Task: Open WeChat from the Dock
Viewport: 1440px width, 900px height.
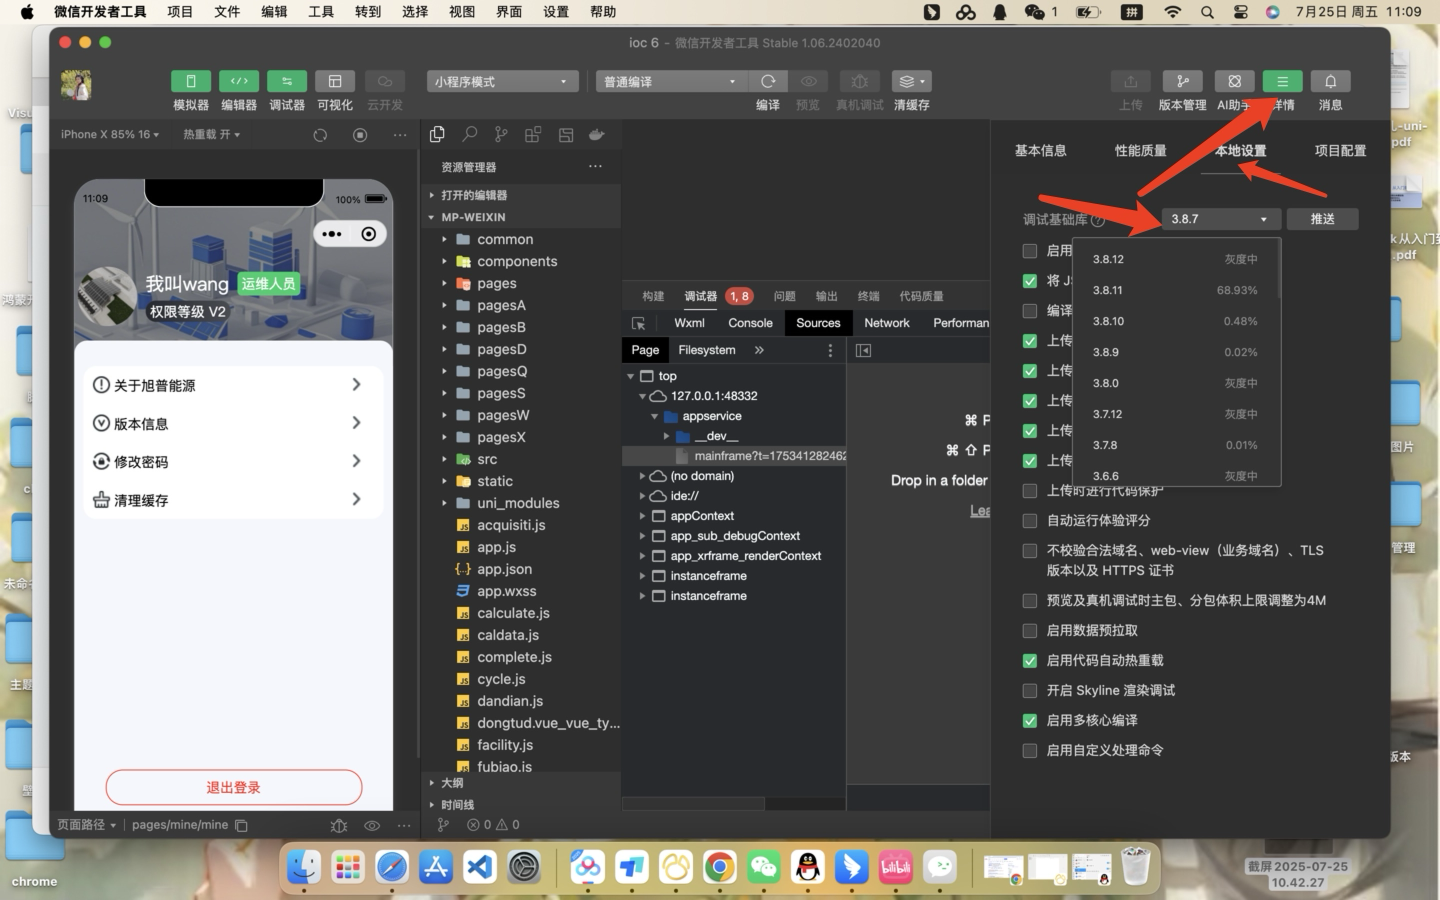Action: click(764, 866)
